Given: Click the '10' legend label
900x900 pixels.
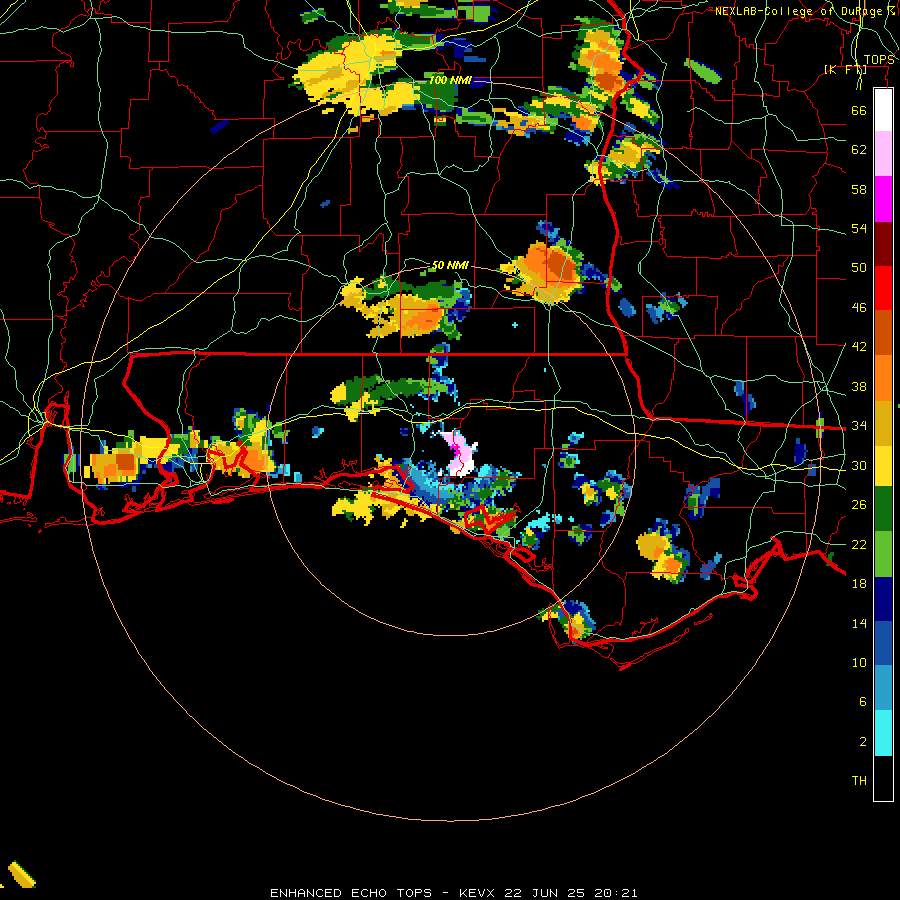Looking at the screenshot, I should tap(859, 663).
